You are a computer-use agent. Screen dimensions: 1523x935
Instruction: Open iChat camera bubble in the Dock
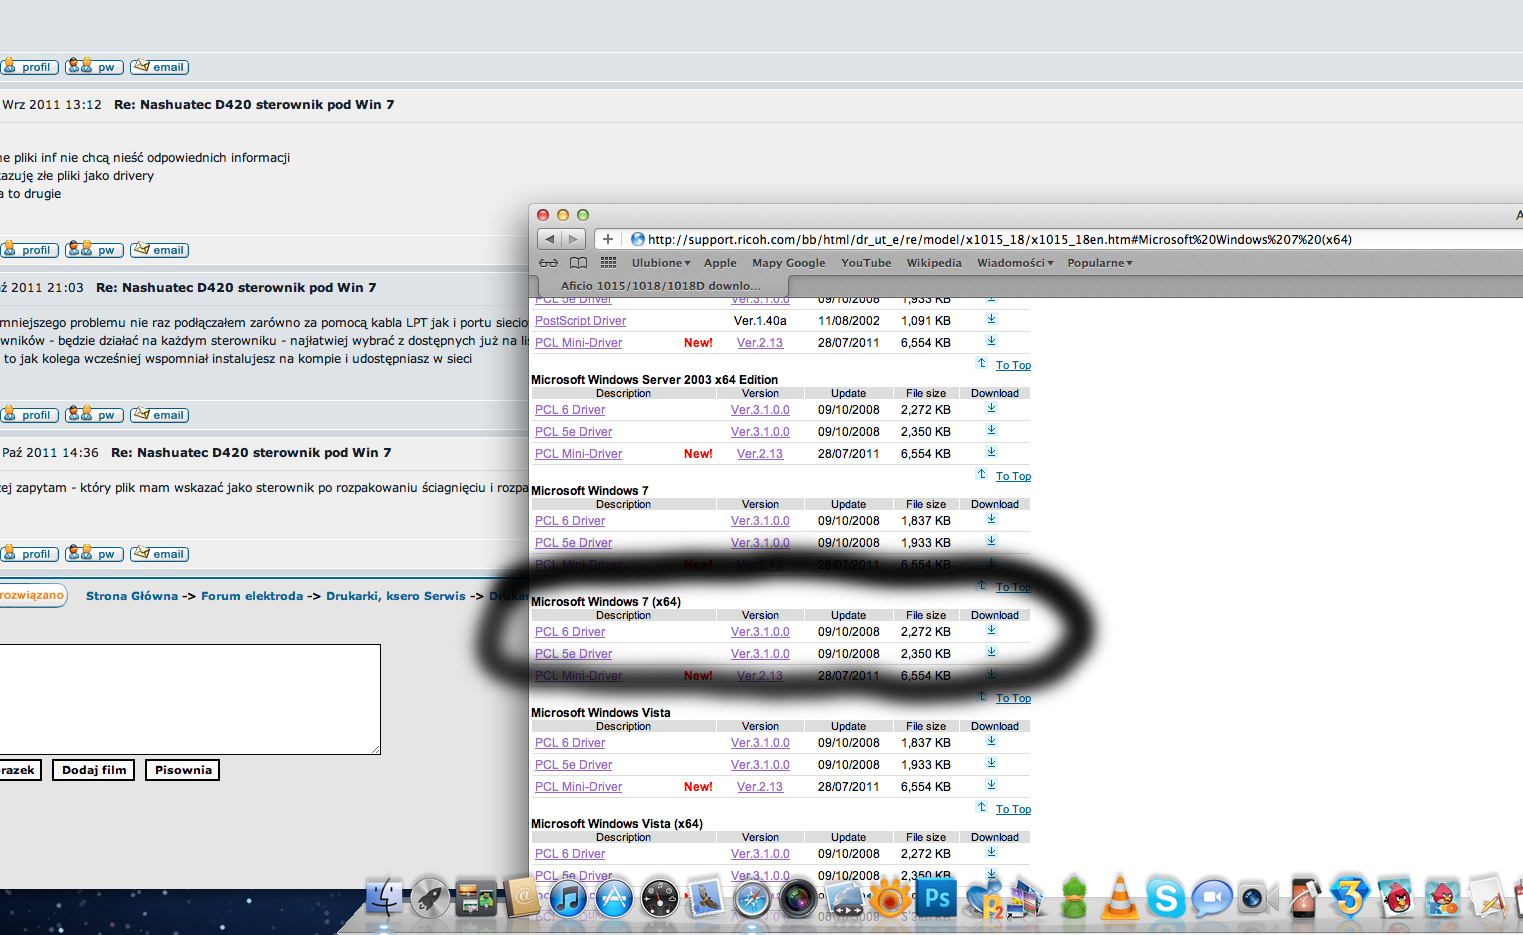(x=1212, y=898)
